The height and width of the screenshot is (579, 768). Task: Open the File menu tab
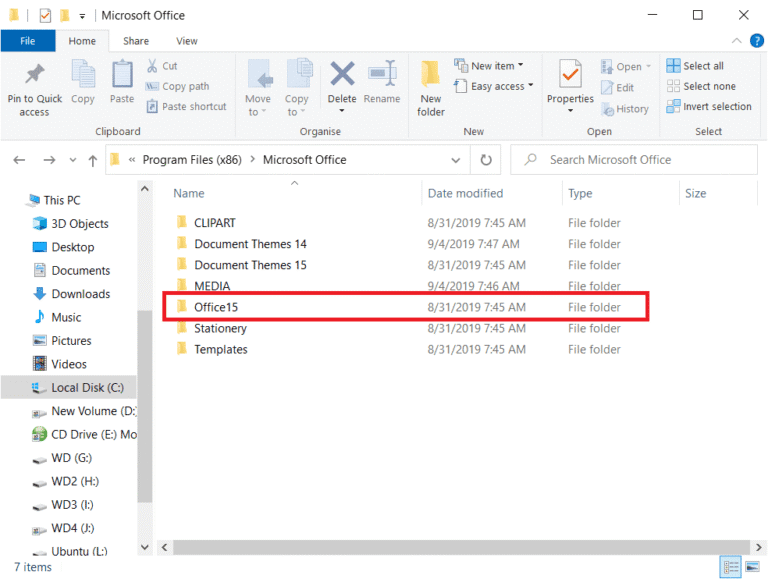click(27, 41)
